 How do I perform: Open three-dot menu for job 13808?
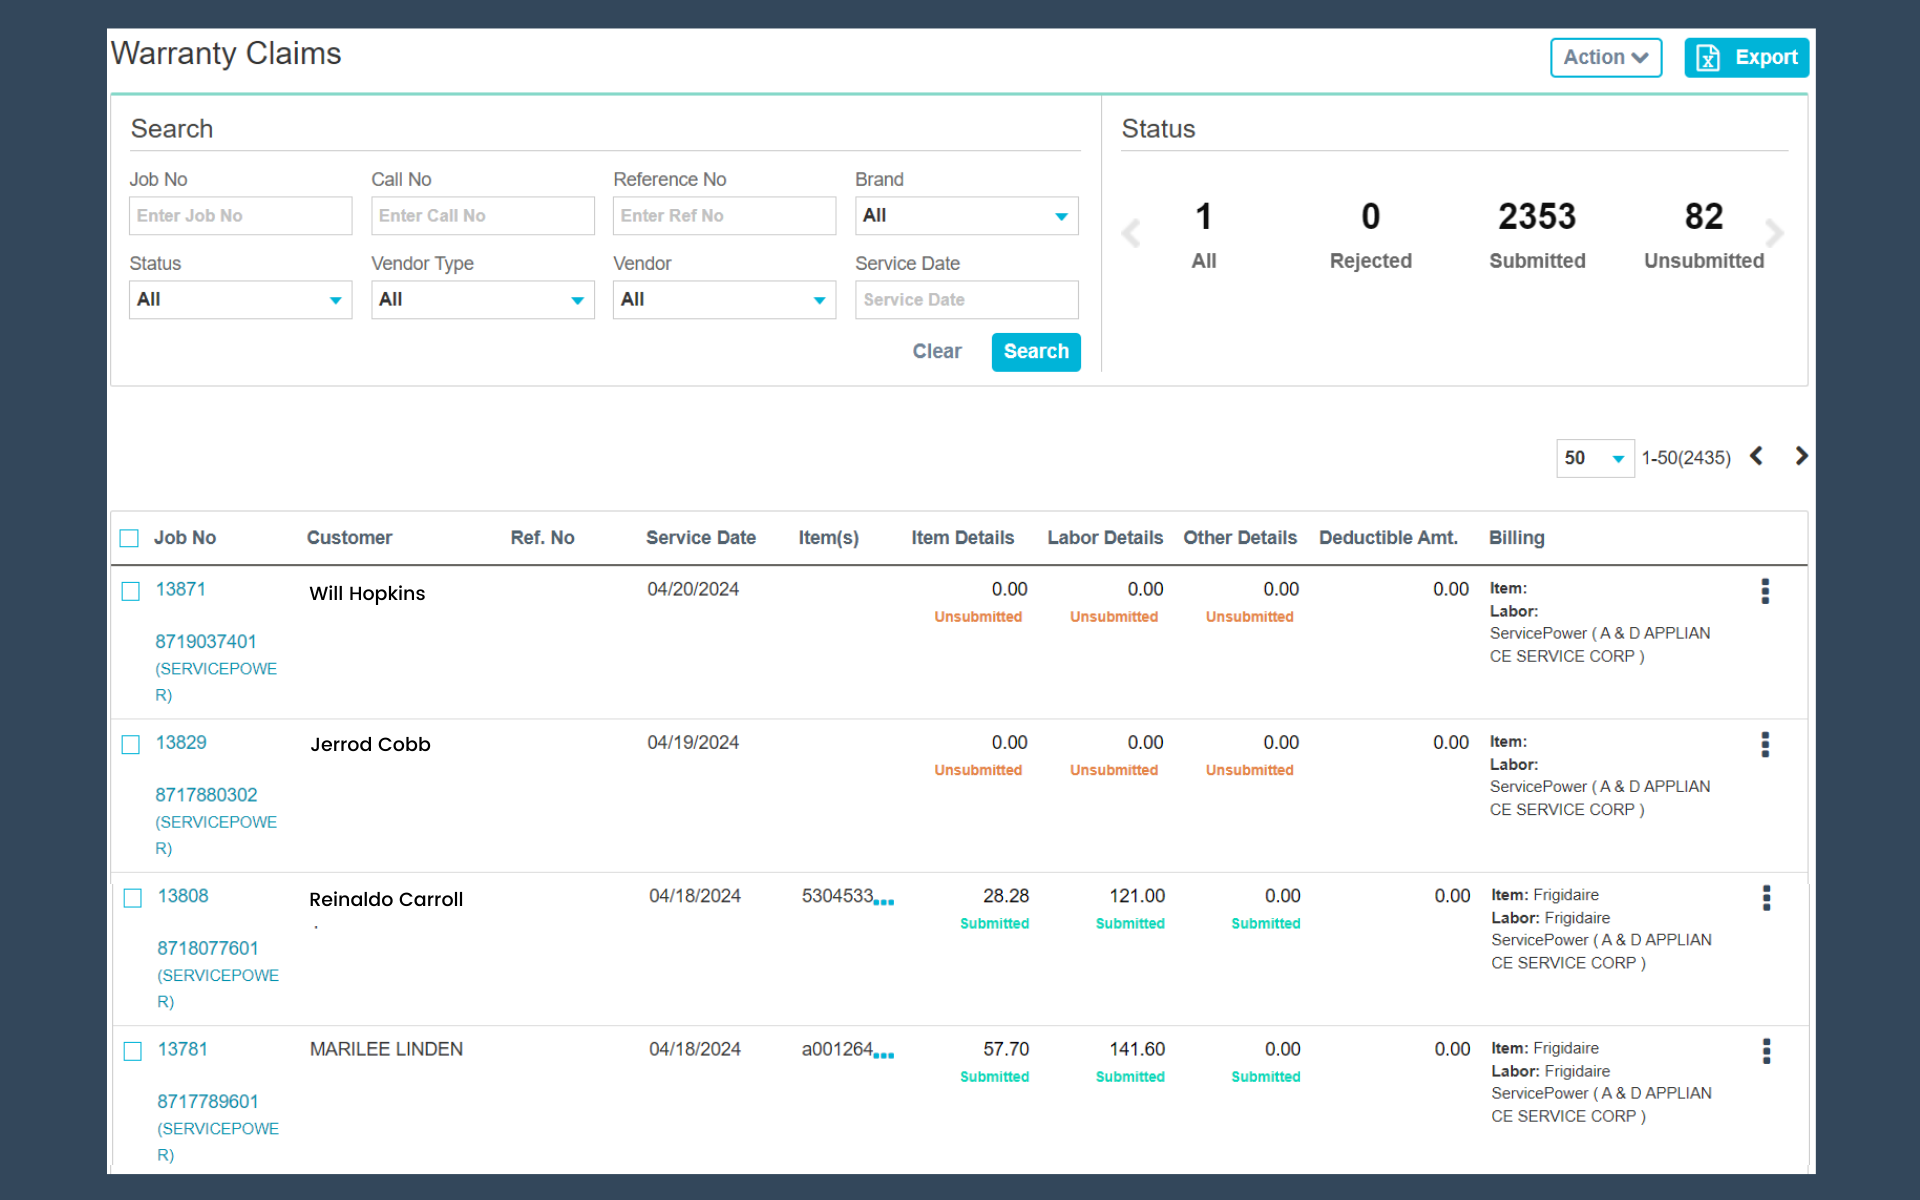(x=1766, y=898)
